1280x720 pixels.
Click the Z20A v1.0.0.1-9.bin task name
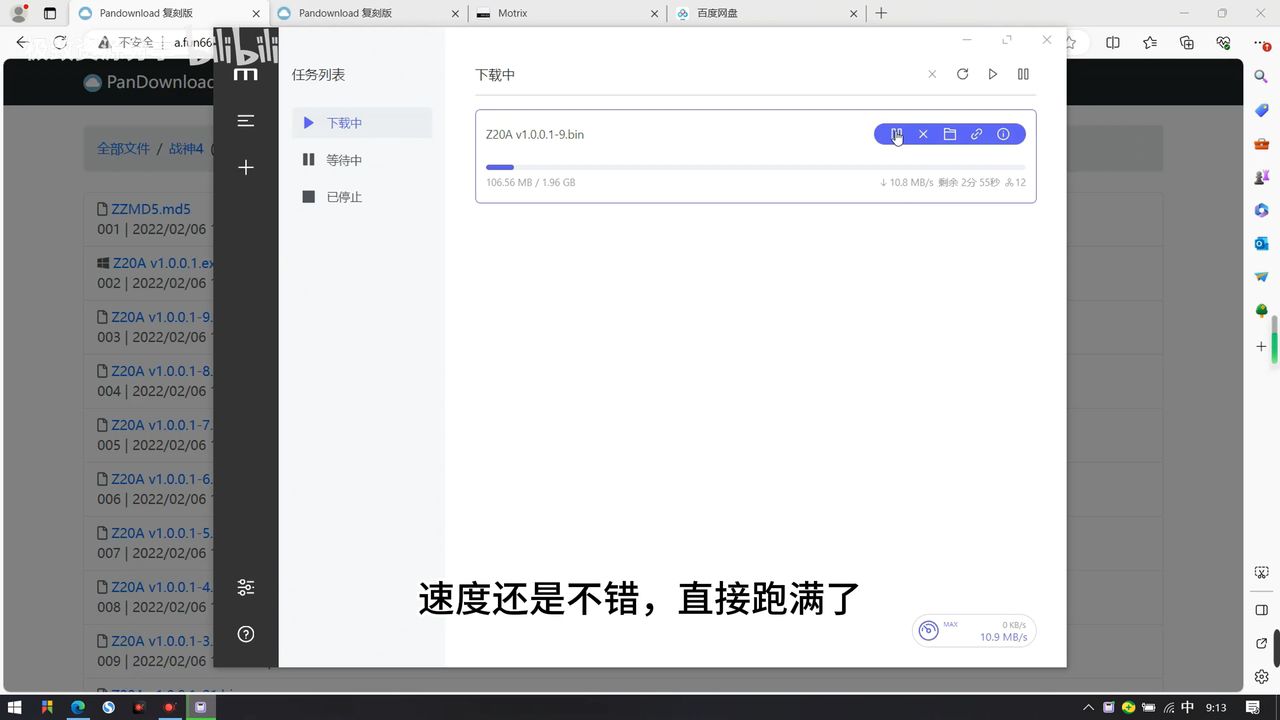(535, 134)
